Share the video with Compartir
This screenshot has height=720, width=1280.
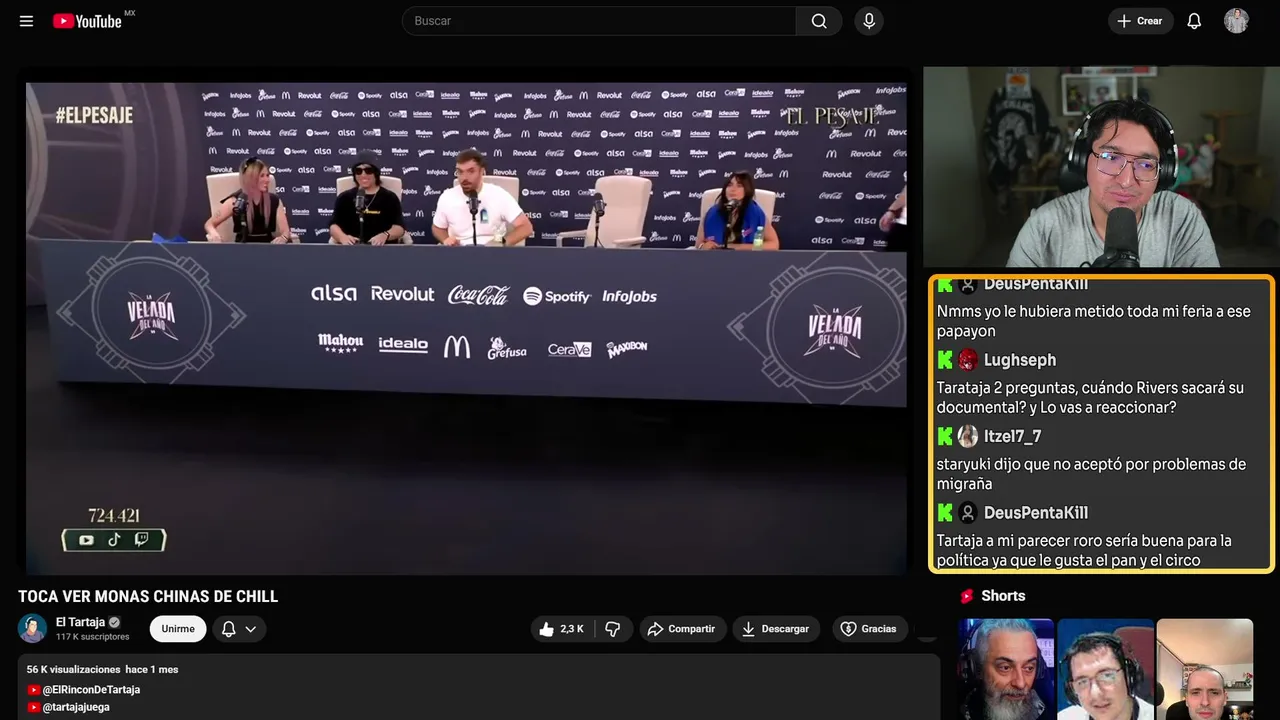681,629
